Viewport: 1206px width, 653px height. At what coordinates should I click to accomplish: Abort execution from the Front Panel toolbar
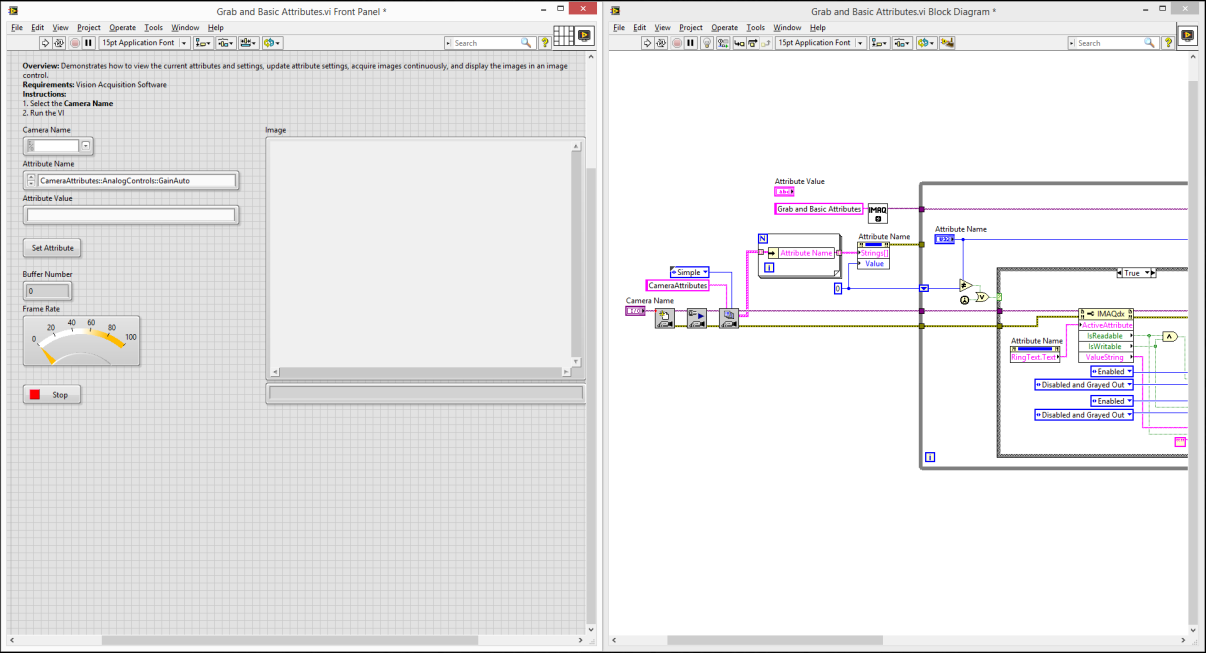pos(74,43)
